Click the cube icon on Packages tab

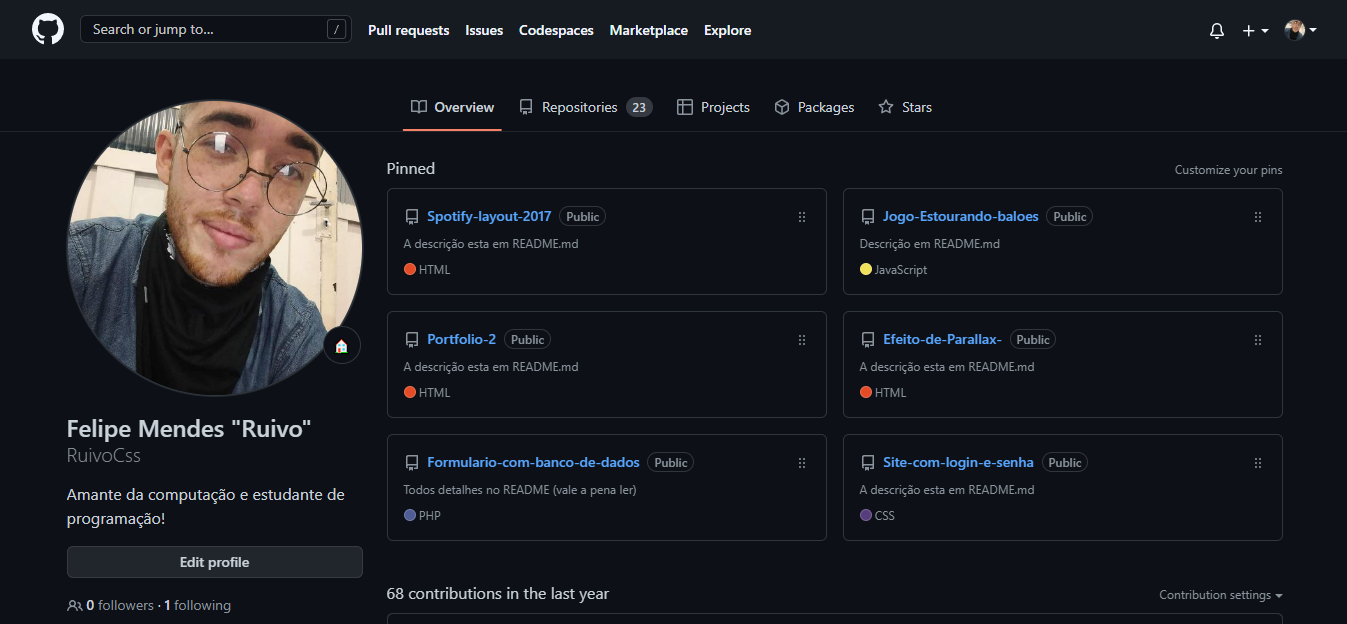click(782, 107)
